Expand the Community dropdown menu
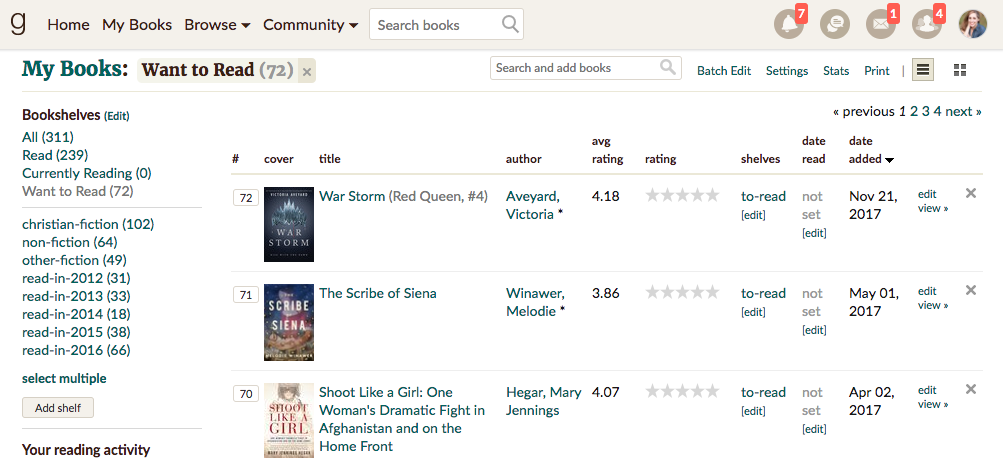 310,25
